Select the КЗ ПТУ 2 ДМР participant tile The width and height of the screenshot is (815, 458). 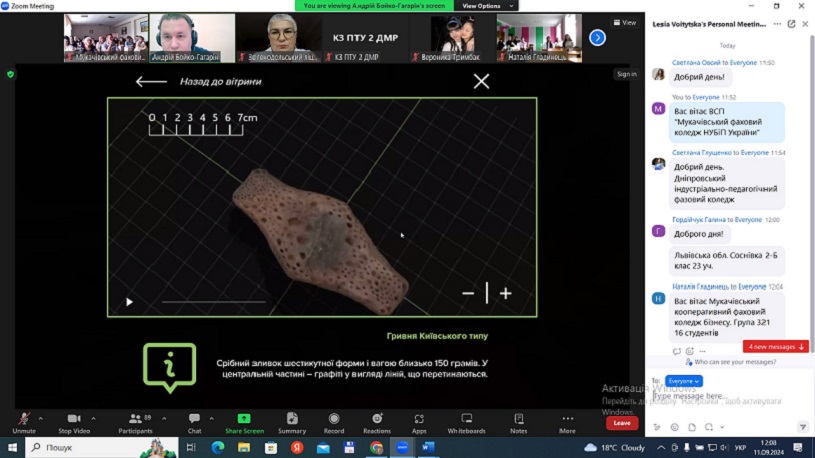[365, 38]
